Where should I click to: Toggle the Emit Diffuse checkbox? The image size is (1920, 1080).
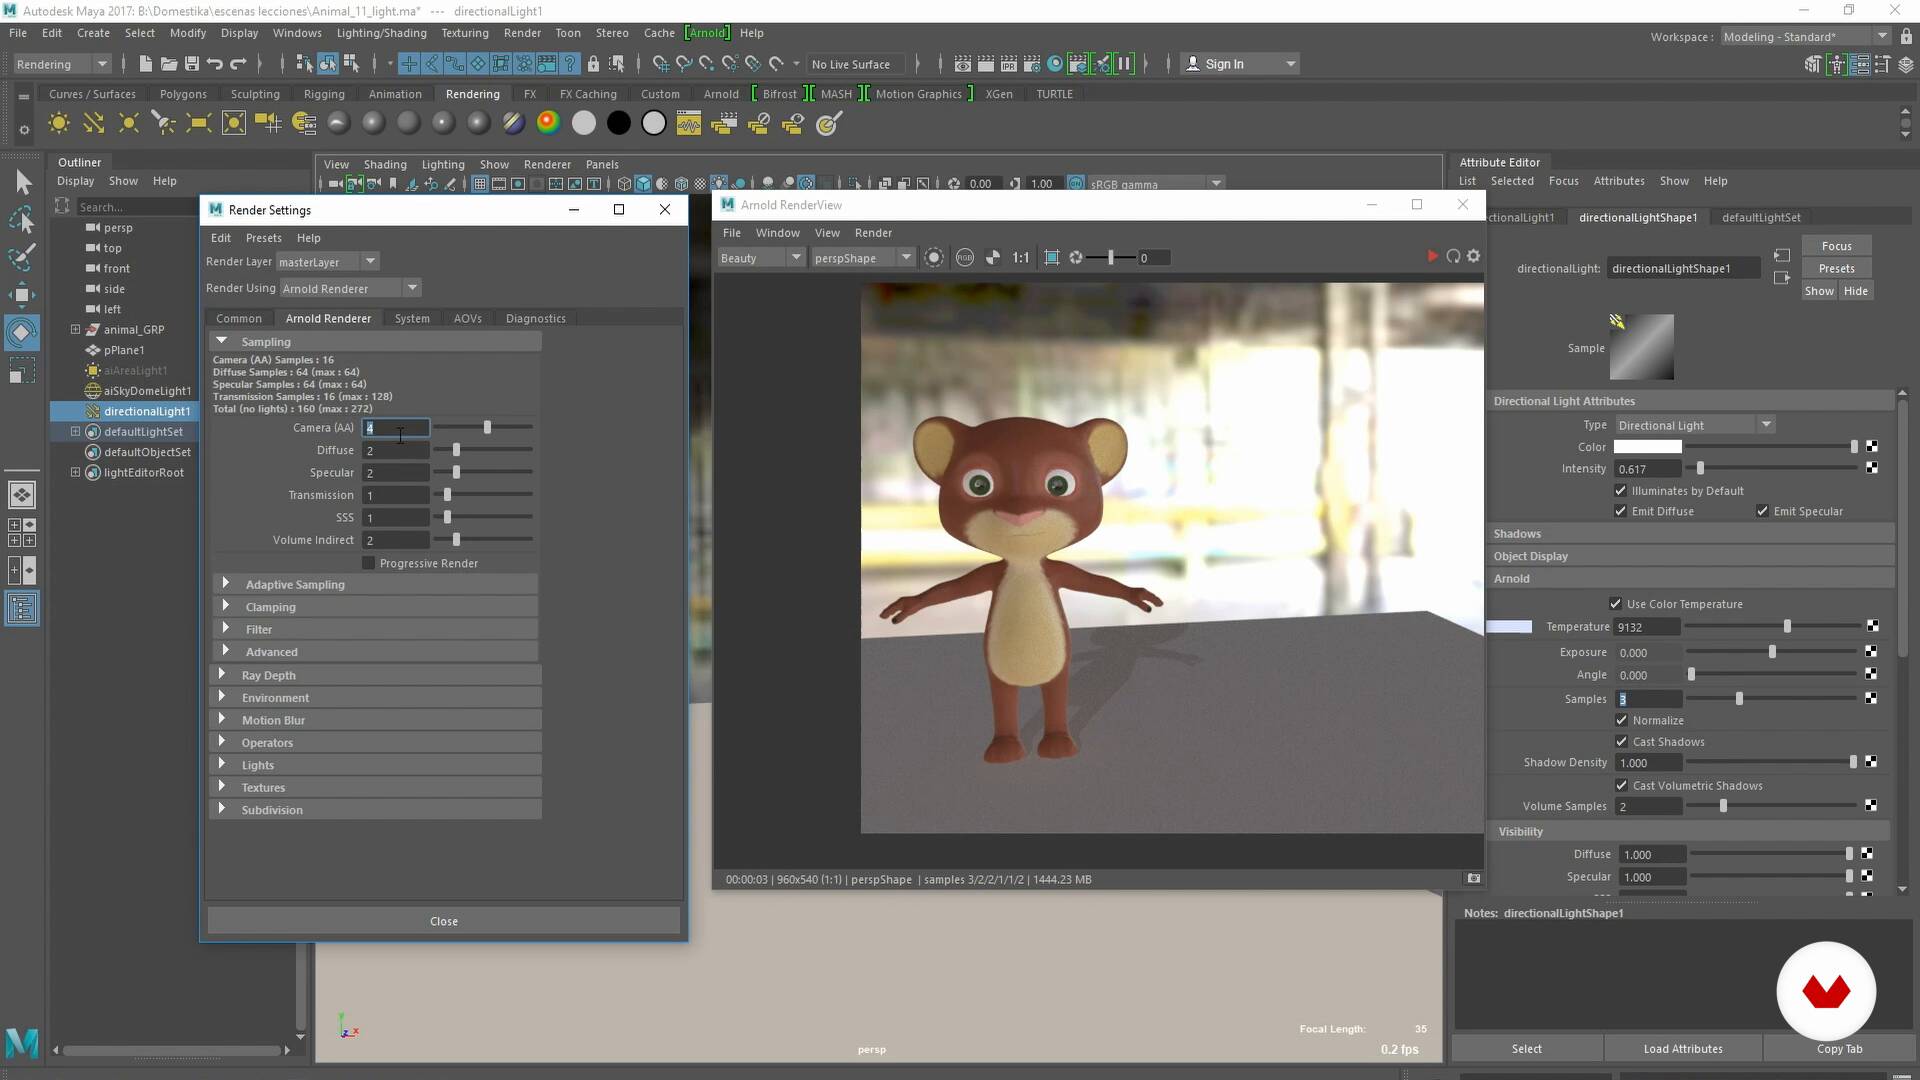coord(1620,511)
